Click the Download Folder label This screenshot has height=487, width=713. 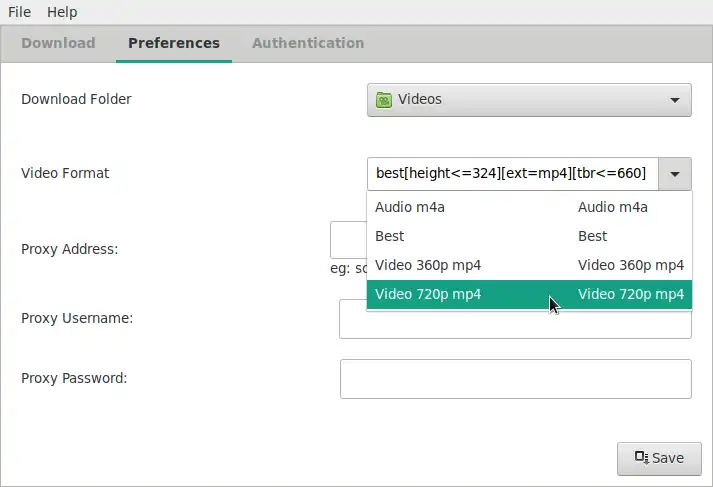(x=76, y=99)
